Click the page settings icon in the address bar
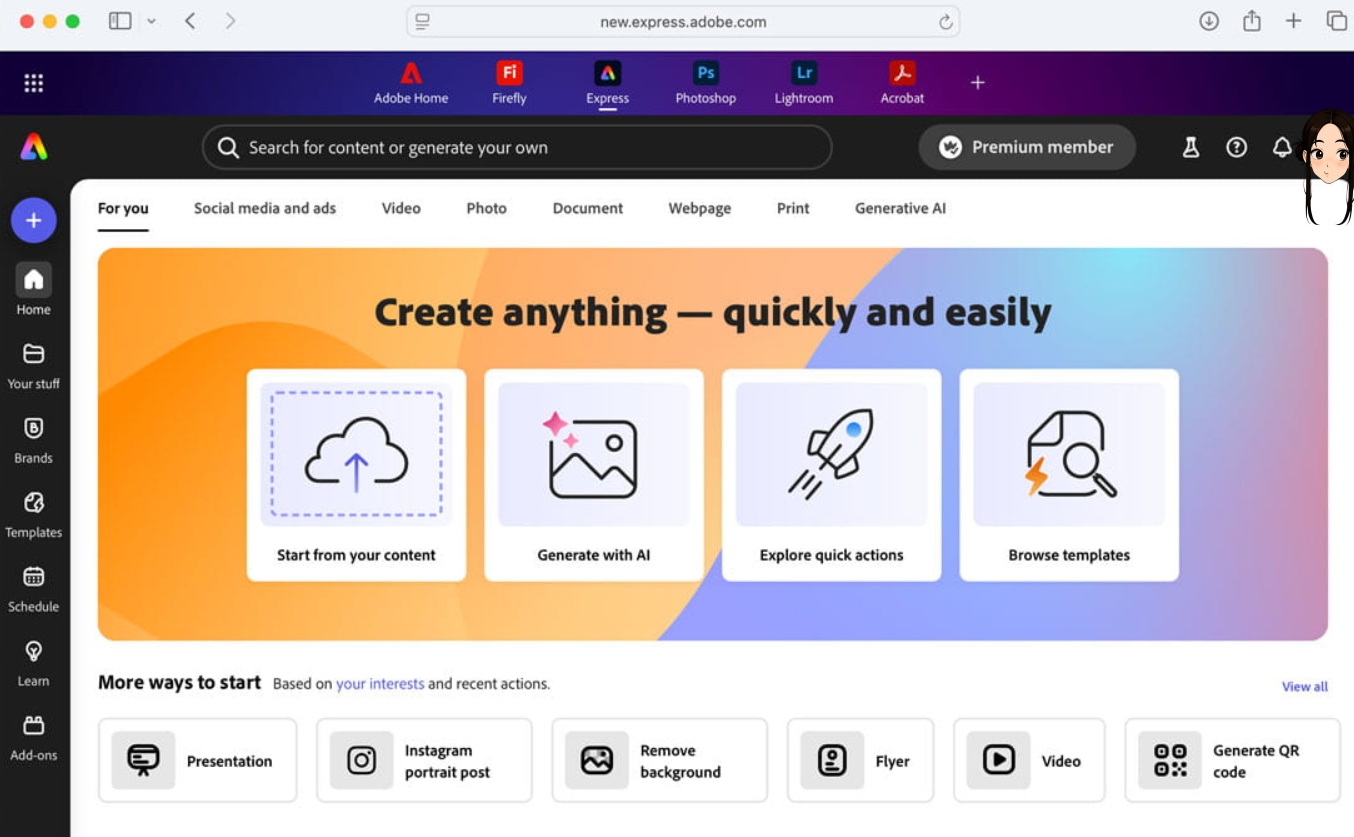The image size is (1354, 837). point(422,22)
